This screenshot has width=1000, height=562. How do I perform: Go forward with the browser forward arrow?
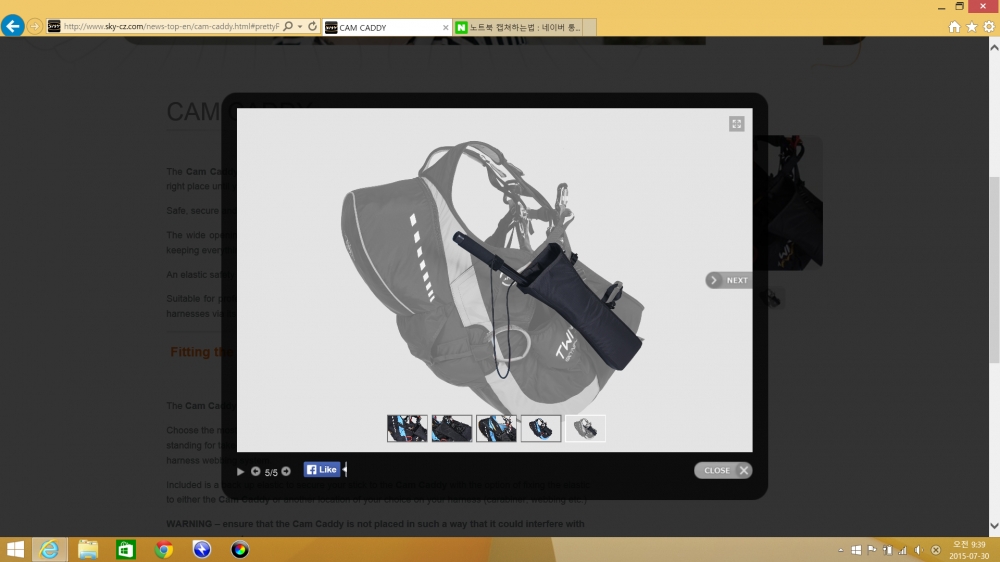[34, 26]
